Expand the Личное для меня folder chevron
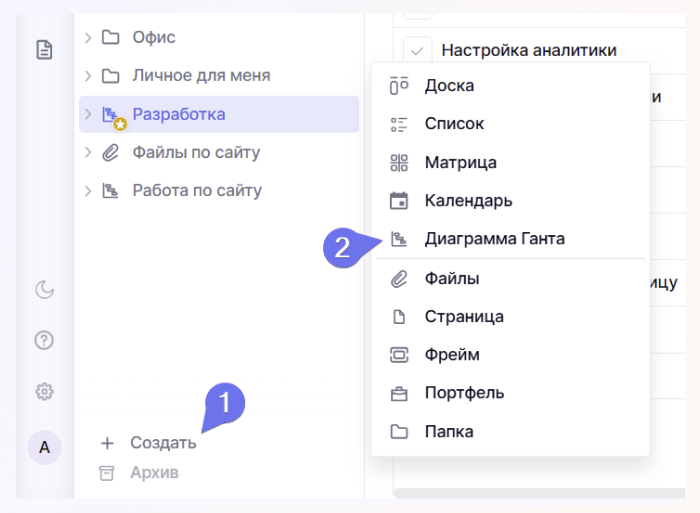Screen dimensions: 700x513 click(x=88, y=76)
